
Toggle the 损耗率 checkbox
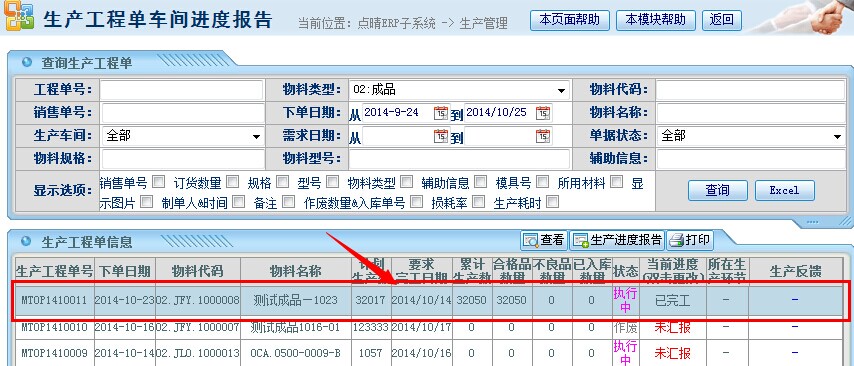[x=479, y=202]
